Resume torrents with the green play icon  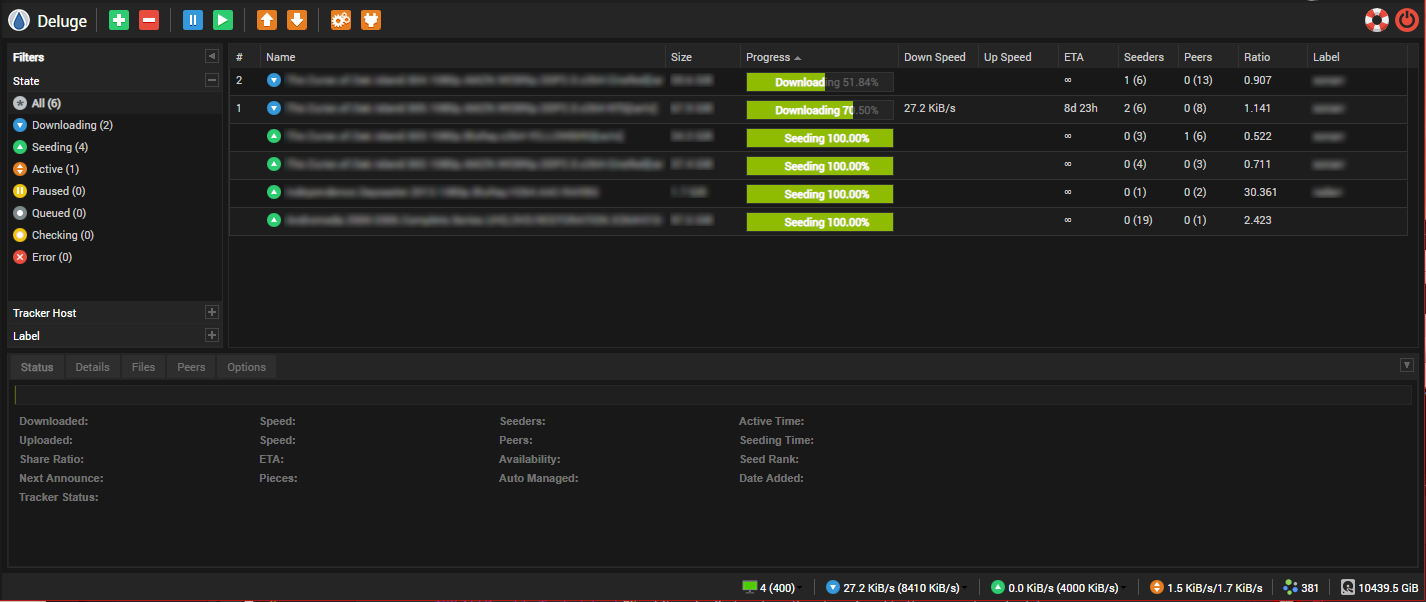click(223, 20)
